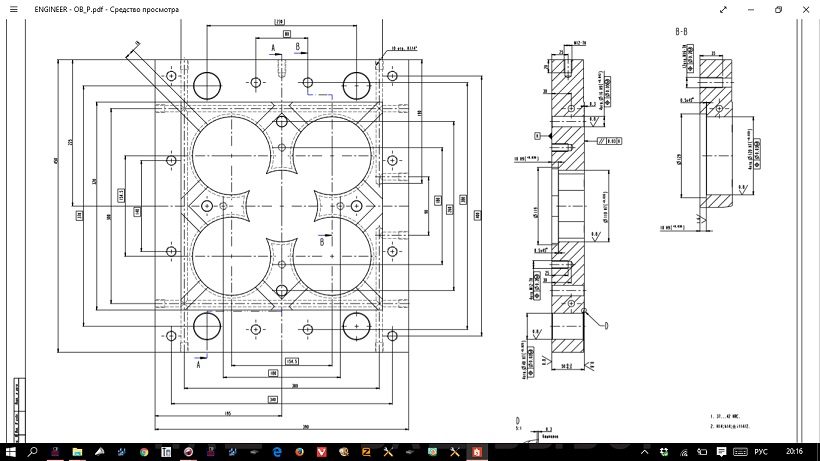Viewport: 820px width, 461px height.
Task: Open Firefox from the taskbar
Action: pyautogui.click(x=300, y=453)
